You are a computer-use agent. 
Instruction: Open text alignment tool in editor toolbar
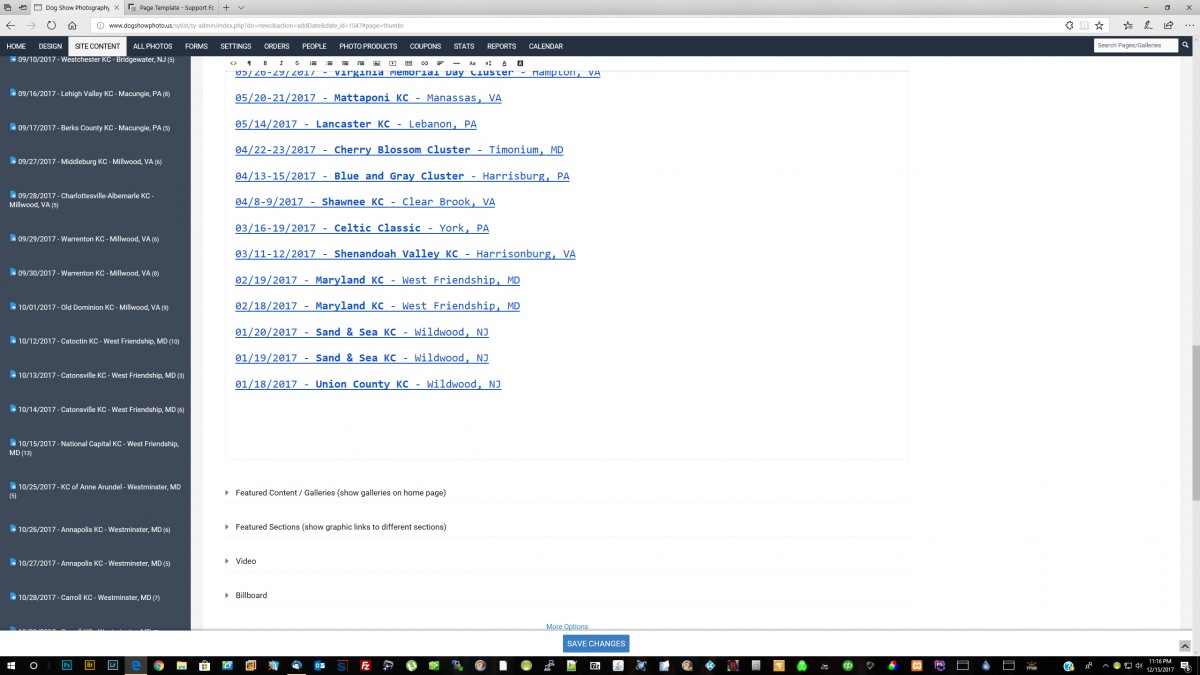440,63
